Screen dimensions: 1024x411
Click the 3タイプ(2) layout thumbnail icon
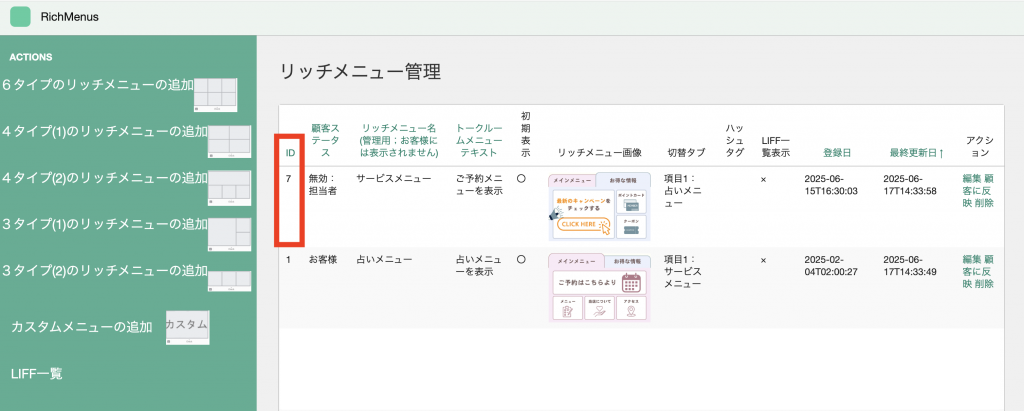(229, 280)
